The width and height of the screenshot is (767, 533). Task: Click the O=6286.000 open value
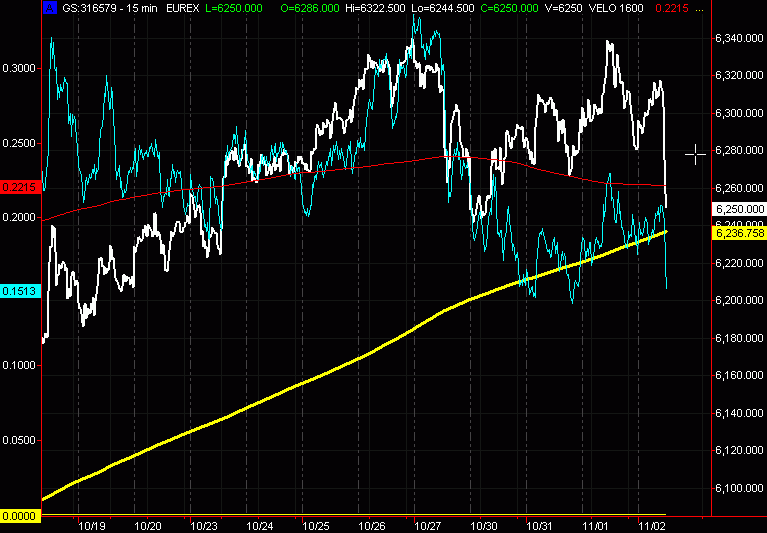310,8
